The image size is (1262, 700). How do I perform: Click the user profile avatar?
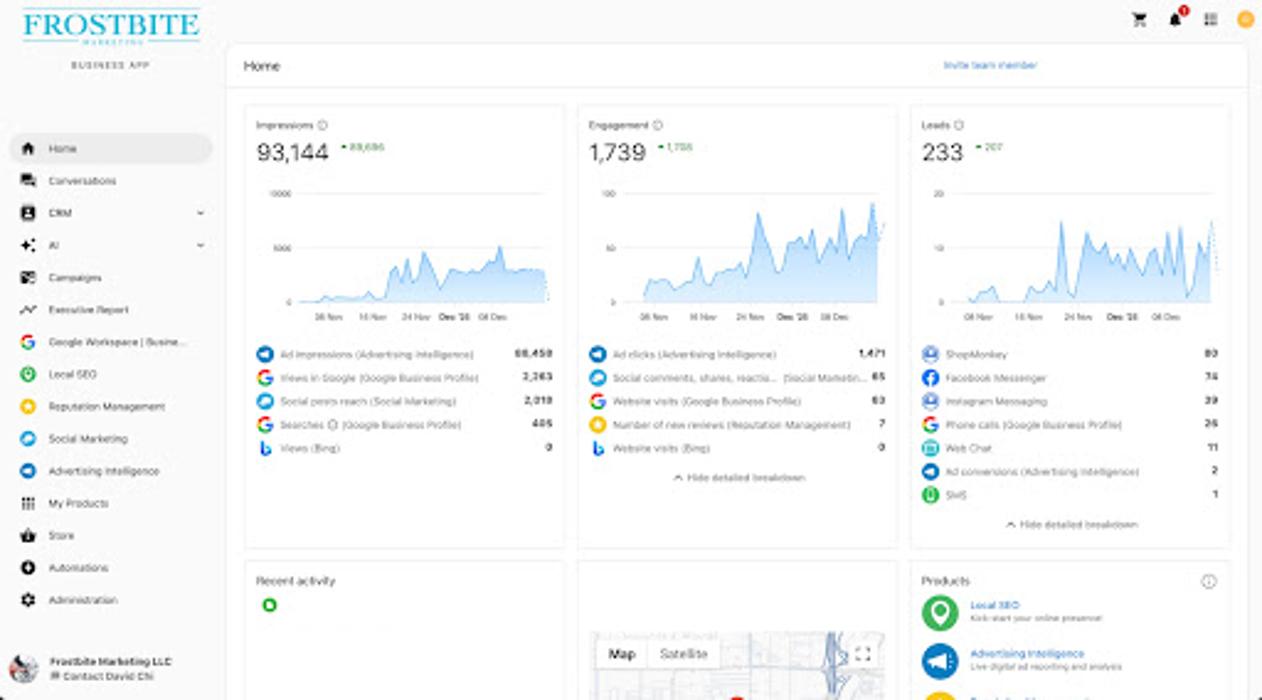click(1245, 19)
